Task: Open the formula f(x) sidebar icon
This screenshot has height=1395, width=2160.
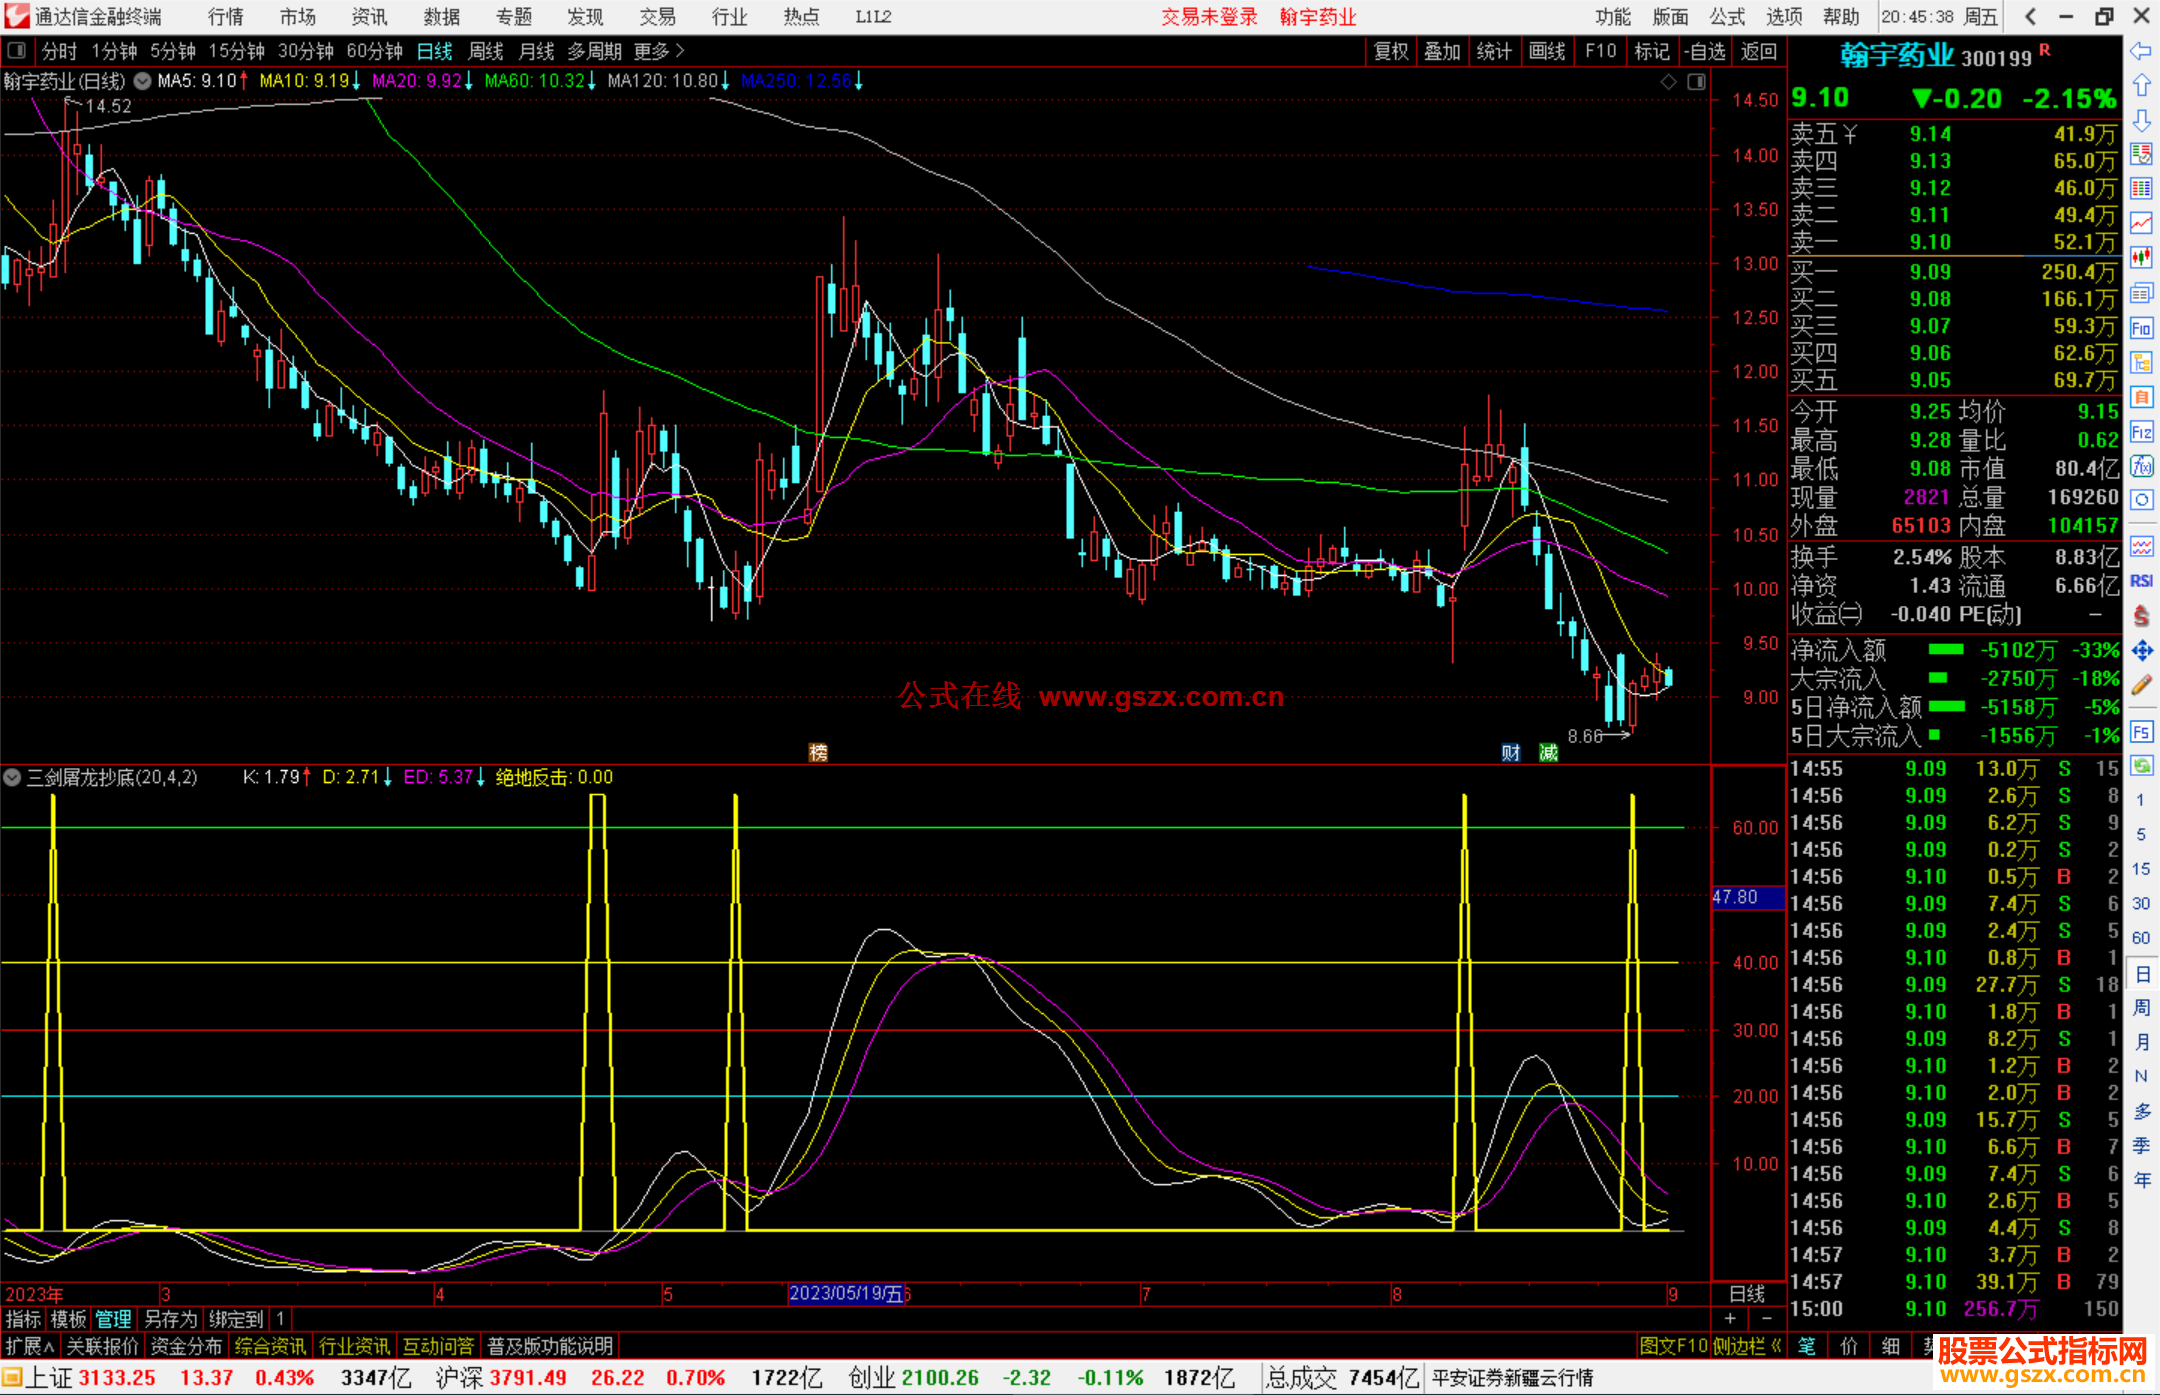Action: click(2141, 466)
